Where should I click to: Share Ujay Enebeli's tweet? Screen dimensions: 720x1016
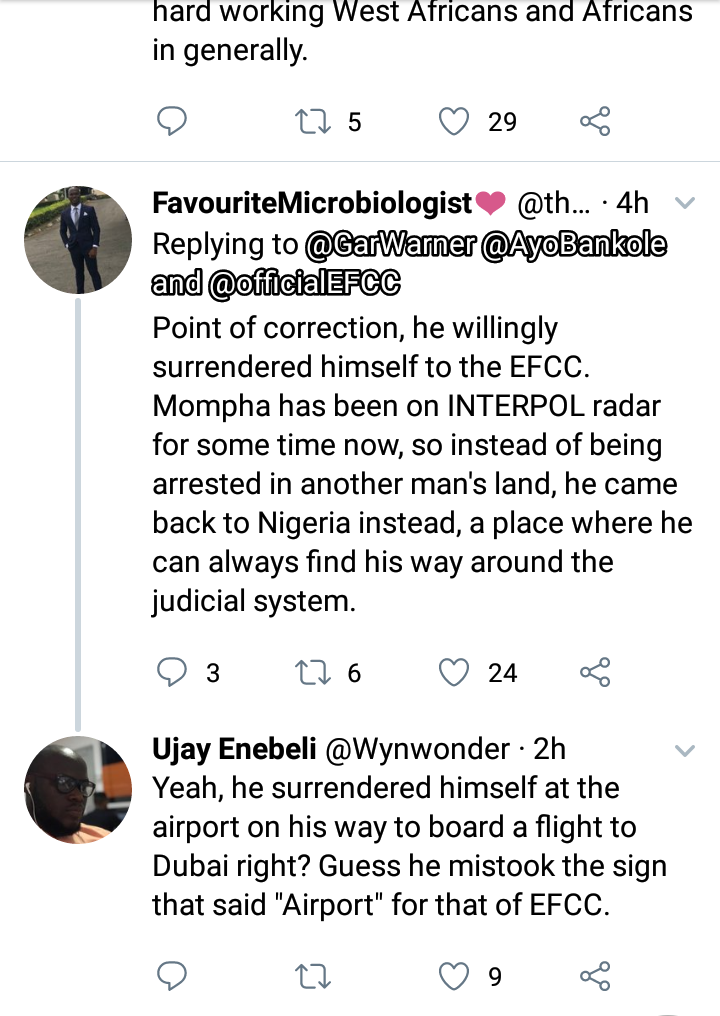595,976
